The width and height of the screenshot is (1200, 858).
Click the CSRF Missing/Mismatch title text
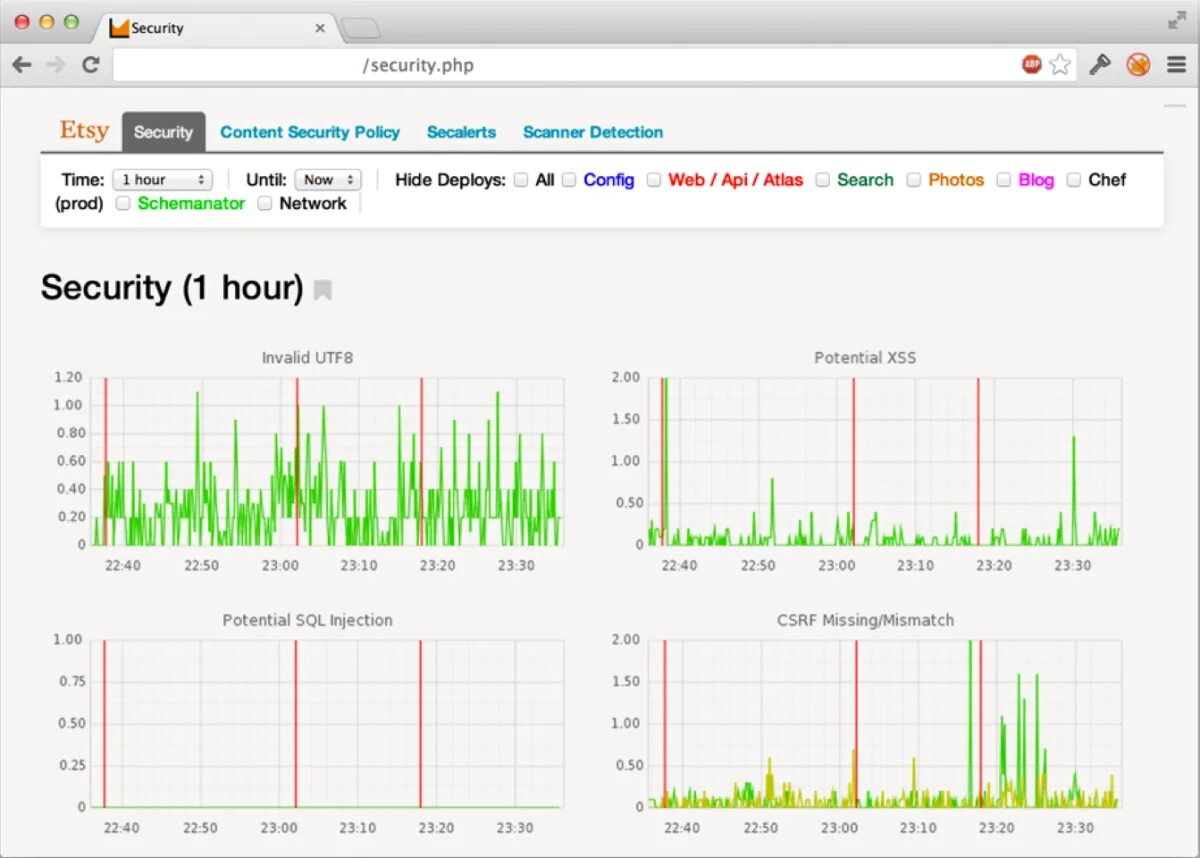[865, 620]
